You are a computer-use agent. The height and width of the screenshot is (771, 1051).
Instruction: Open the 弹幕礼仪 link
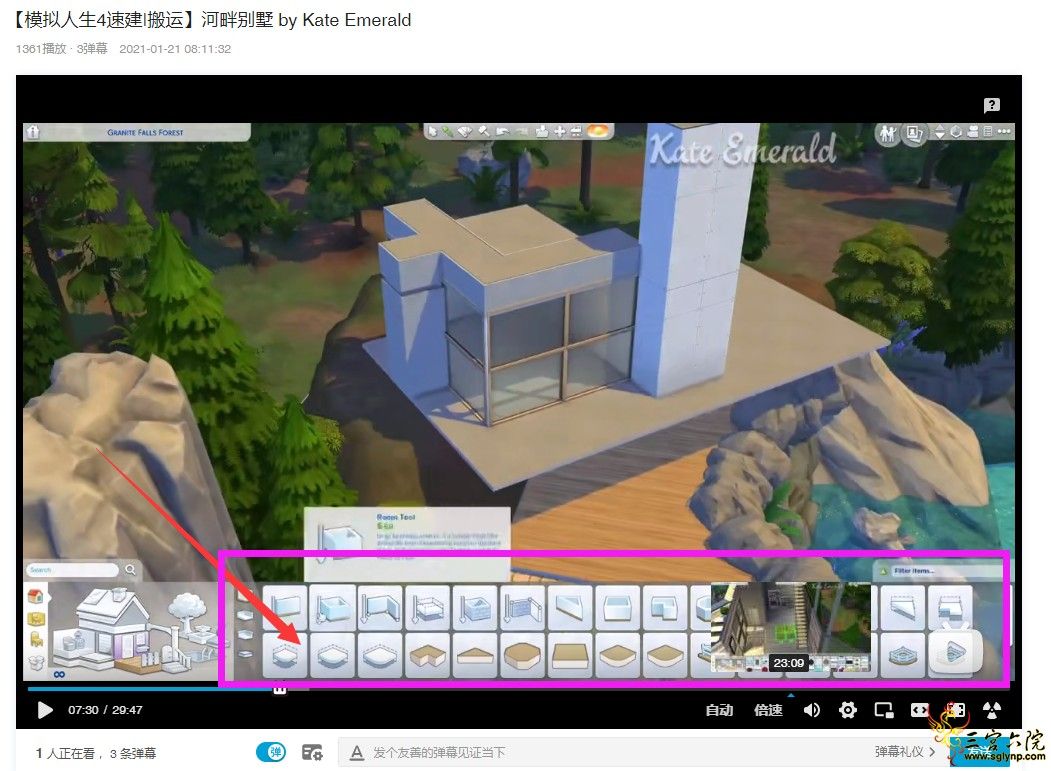(904, 752)
